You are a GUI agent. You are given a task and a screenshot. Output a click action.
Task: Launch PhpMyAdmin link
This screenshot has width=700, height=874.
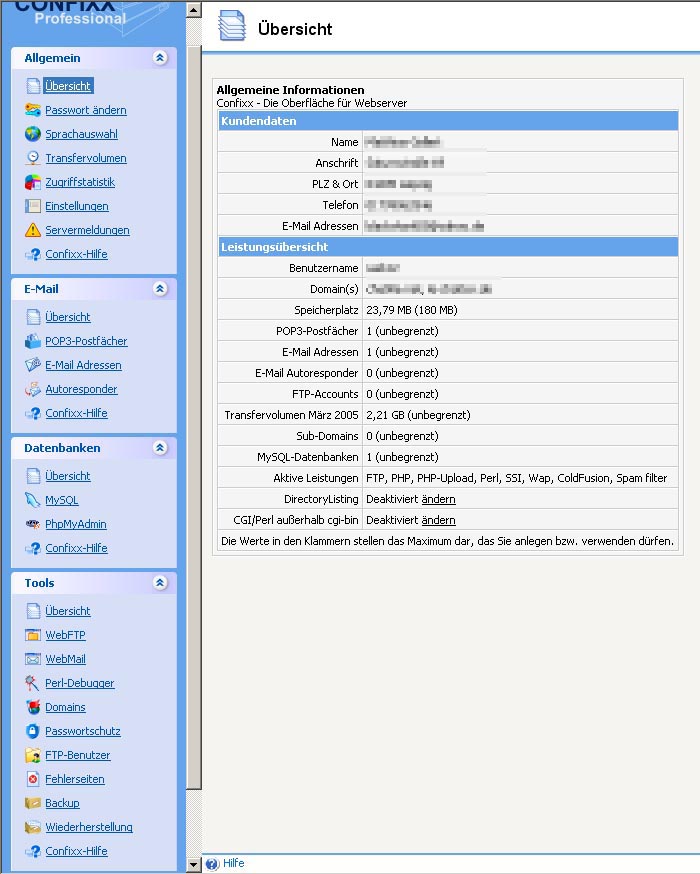(76, 524)
